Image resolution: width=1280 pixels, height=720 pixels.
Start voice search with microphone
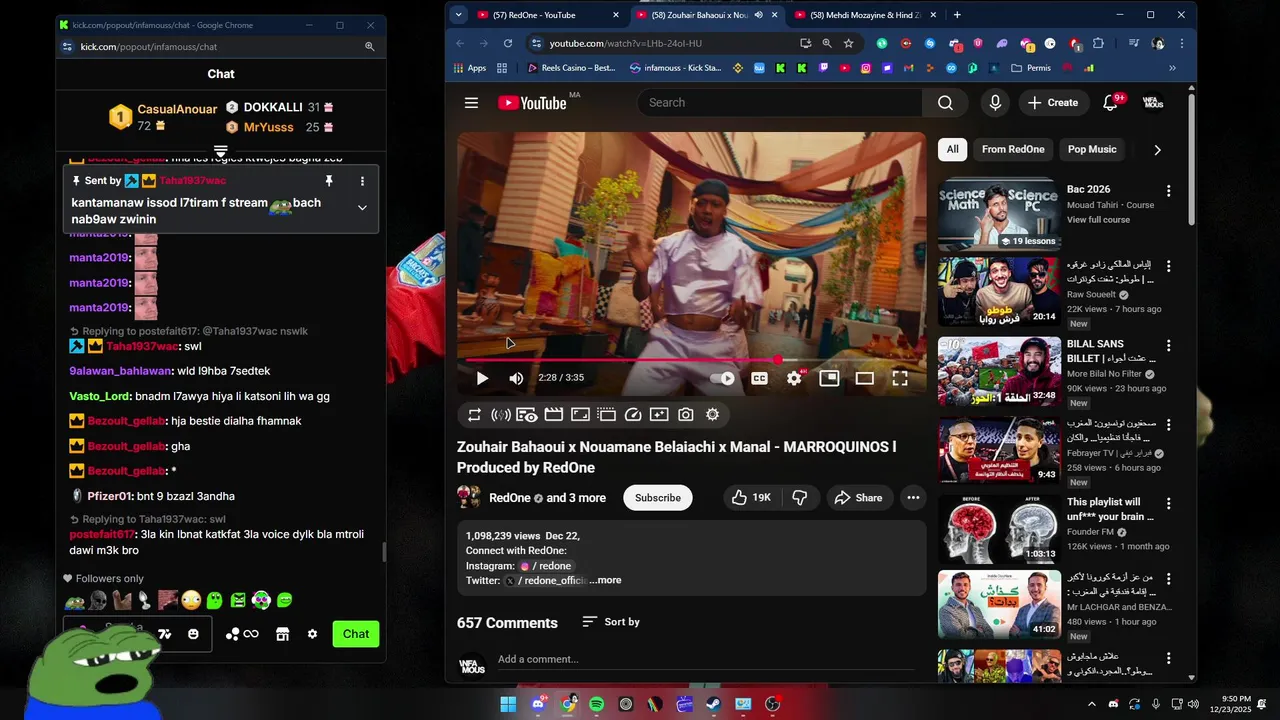coord(995,103)
